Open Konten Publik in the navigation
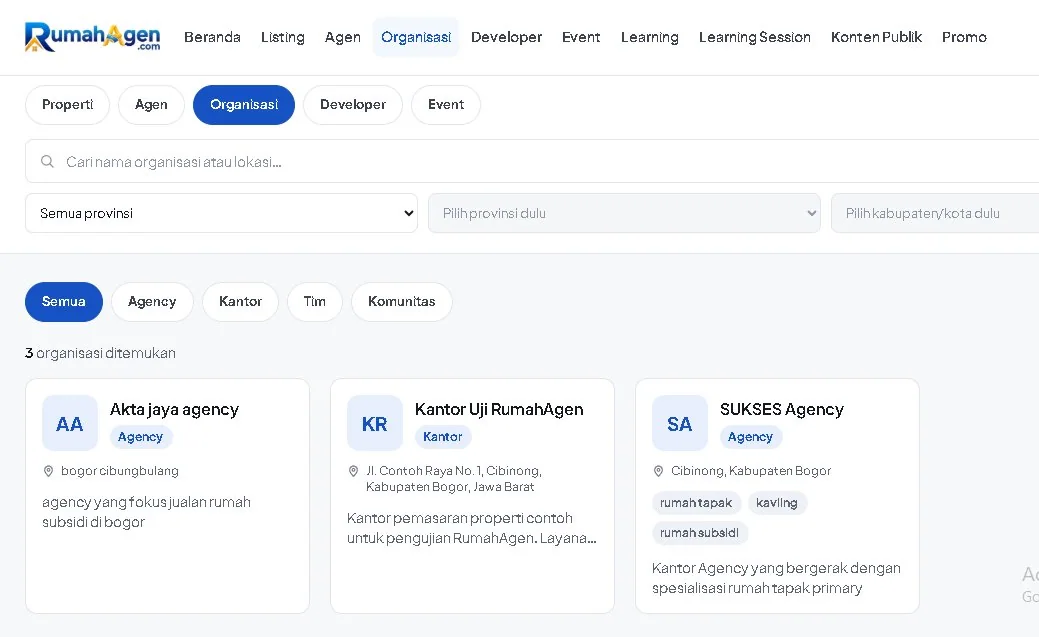The image size is (1039, 637). 876,37
